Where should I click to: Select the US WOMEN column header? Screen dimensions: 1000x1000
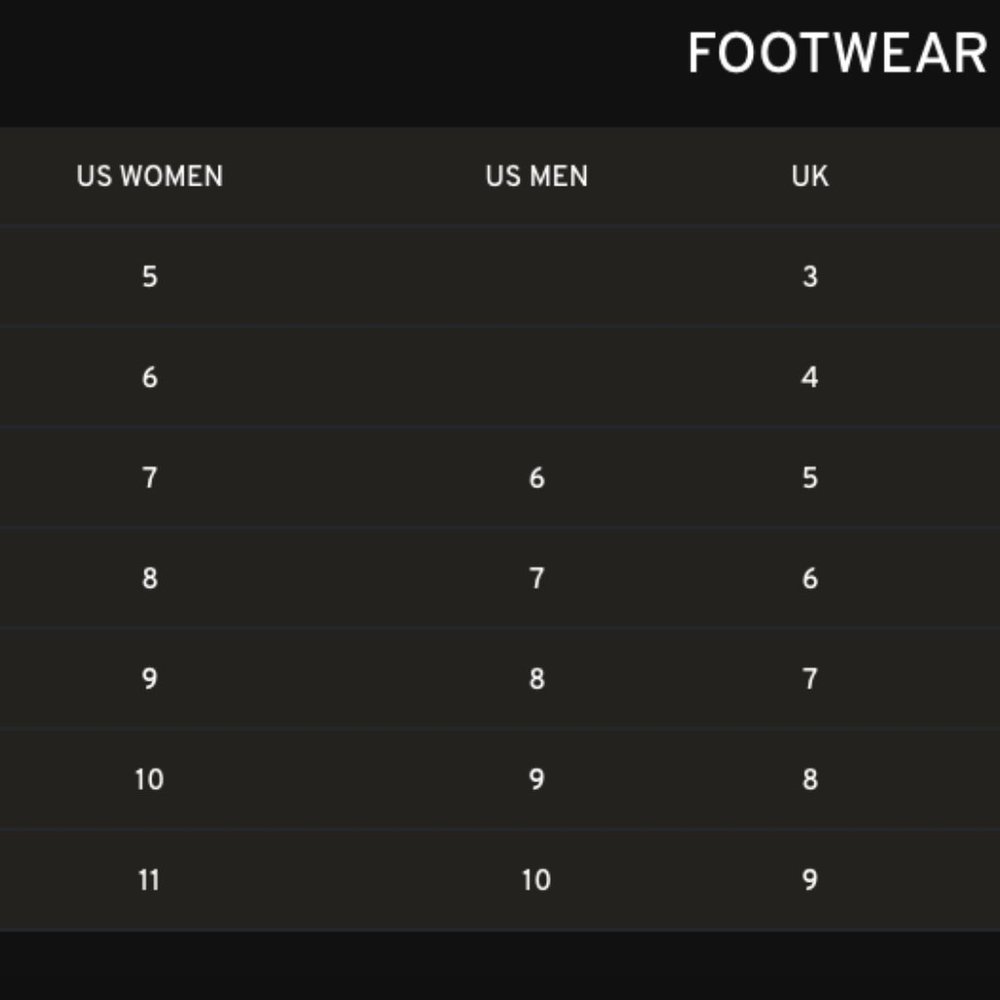[x=150, y=176]
